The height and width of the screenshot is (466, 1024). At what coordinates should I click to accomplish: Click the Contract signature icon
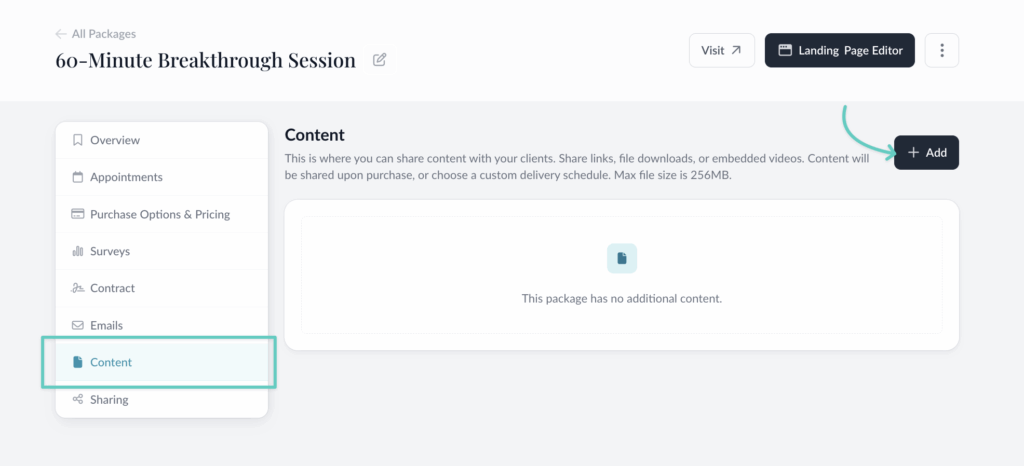point(78,288)
